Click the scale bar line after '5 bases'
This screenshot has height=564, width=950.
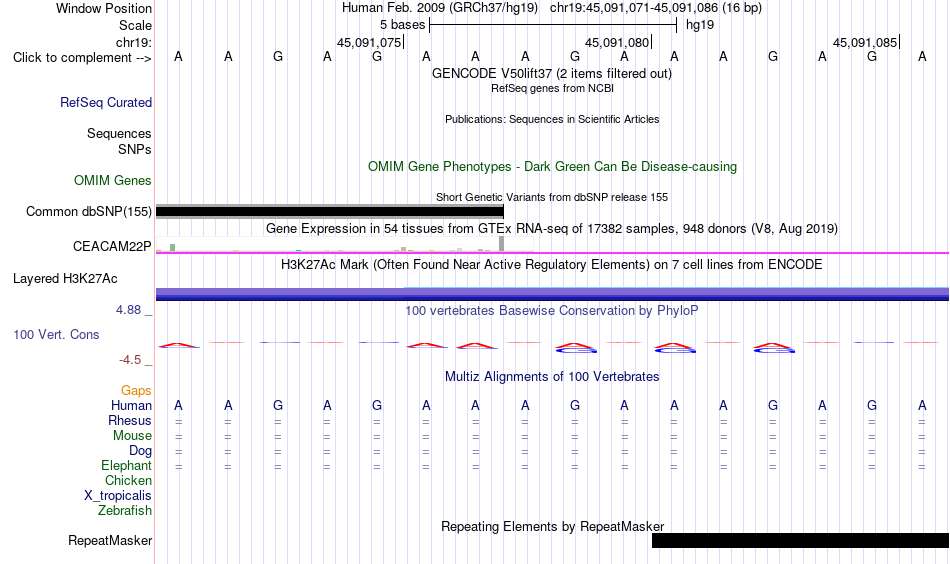(553, 25)
